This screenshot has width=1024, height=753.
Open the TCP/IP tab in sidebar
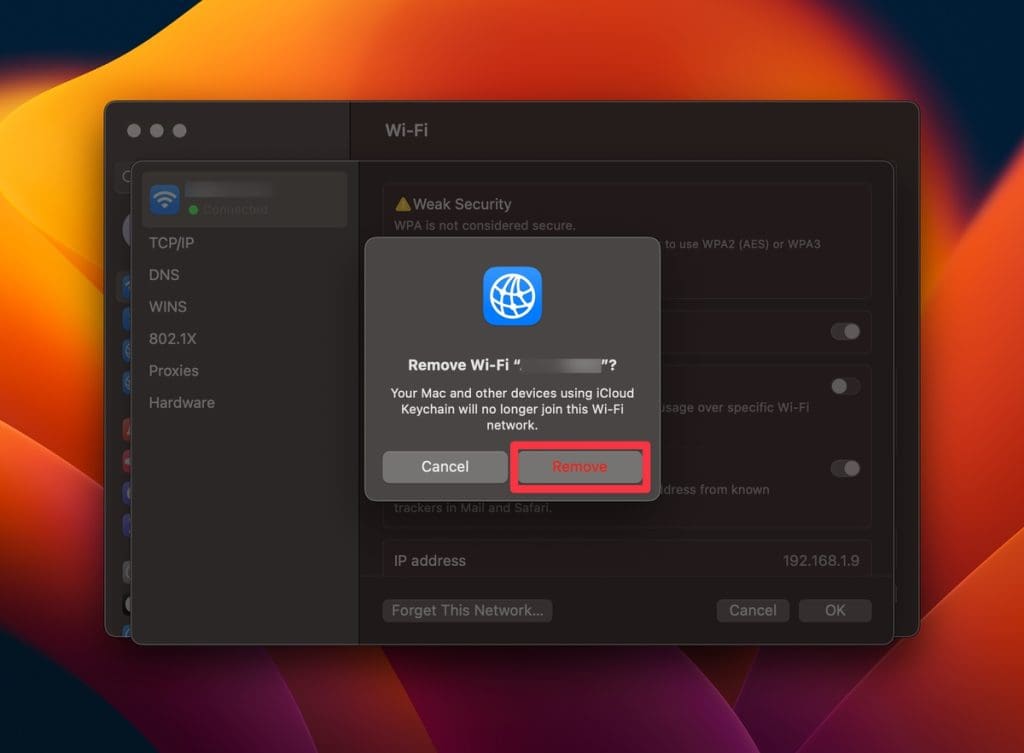point(171,243)
